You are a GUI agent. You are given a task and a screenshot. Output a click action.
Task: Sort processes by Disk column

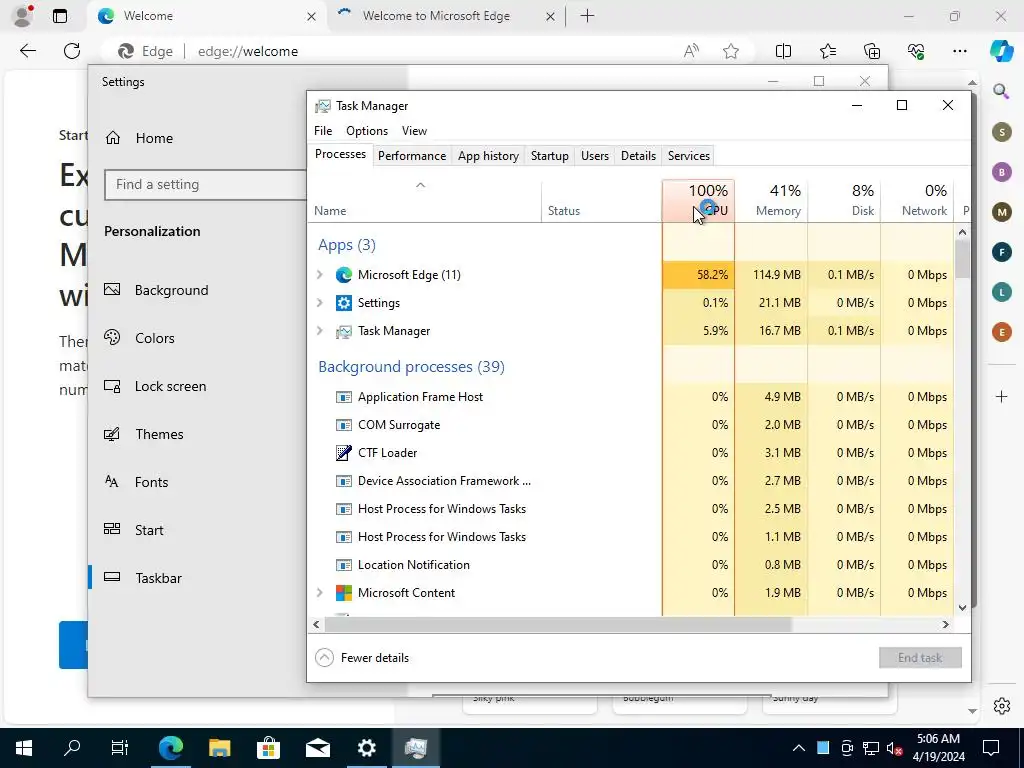844,200
